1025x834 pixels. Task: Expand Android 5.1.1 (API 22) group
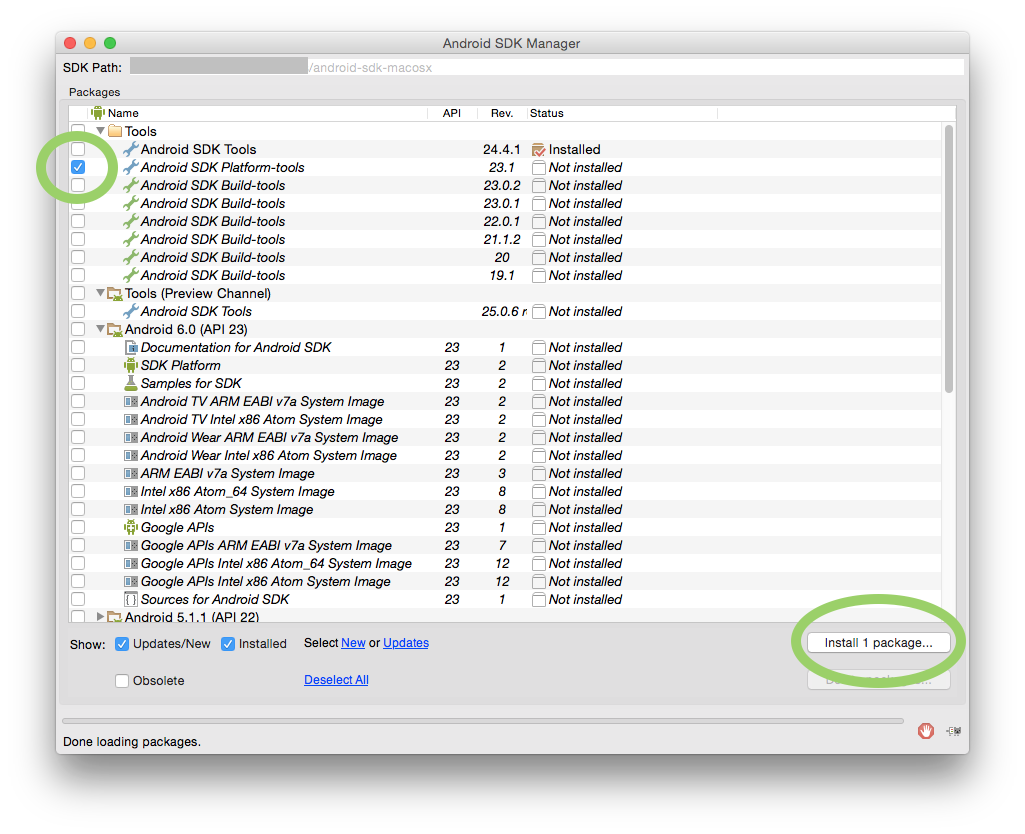pyautogui.click(x=100, y=616)
